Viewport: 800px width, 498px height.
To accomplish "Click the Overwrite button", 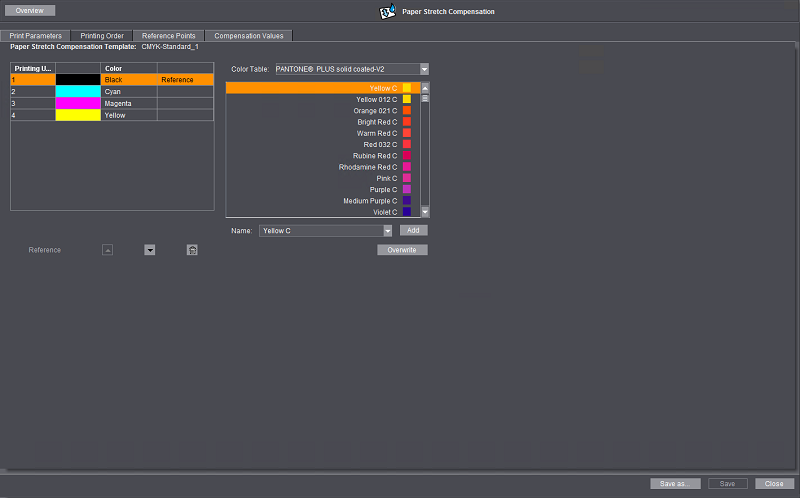I will 402,250.
